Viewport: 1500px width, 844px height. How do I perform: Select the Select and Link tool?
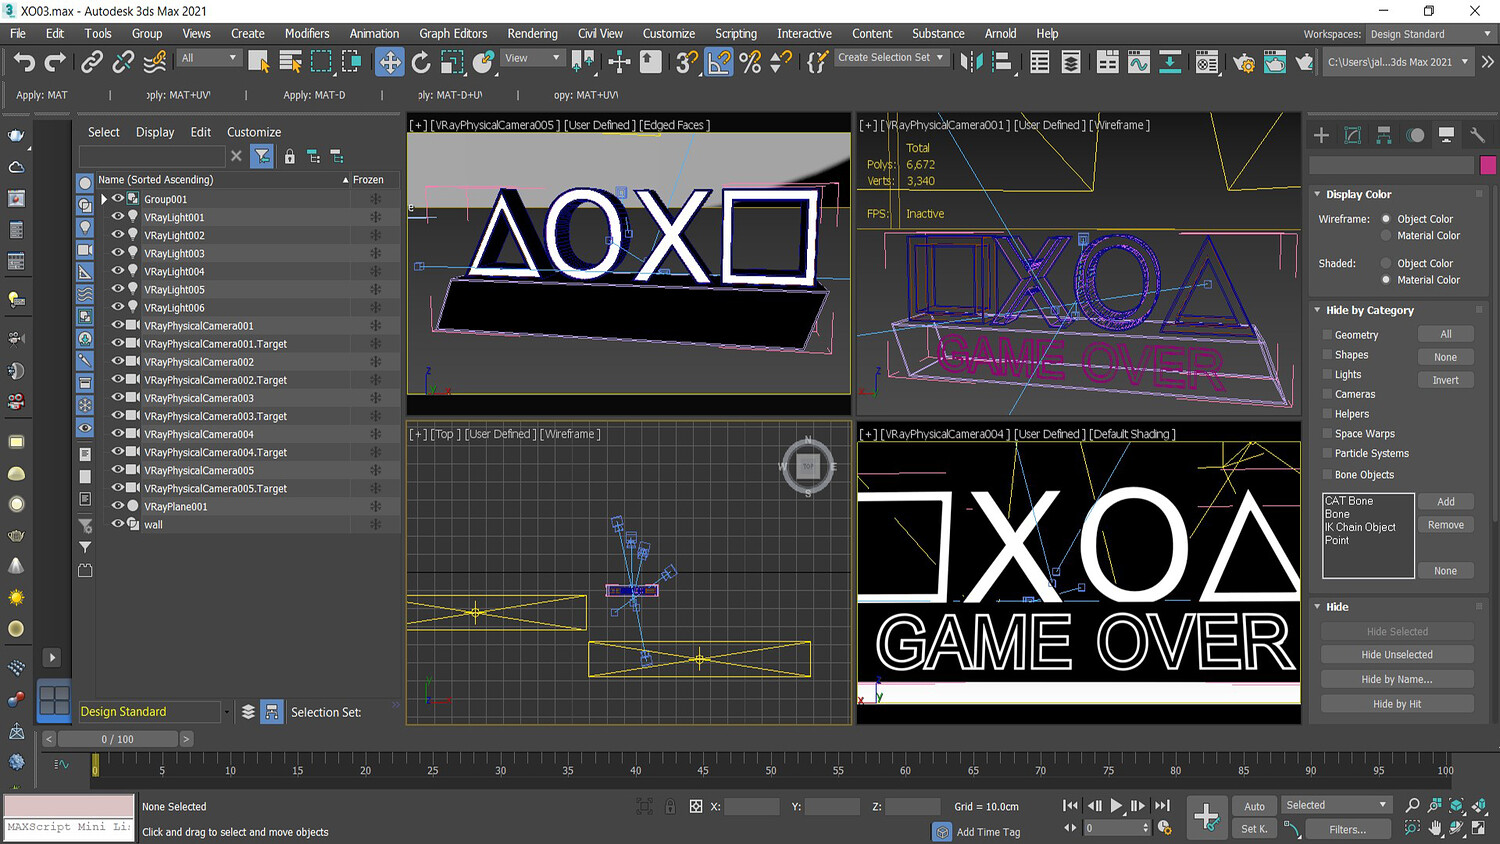[92, 63]
